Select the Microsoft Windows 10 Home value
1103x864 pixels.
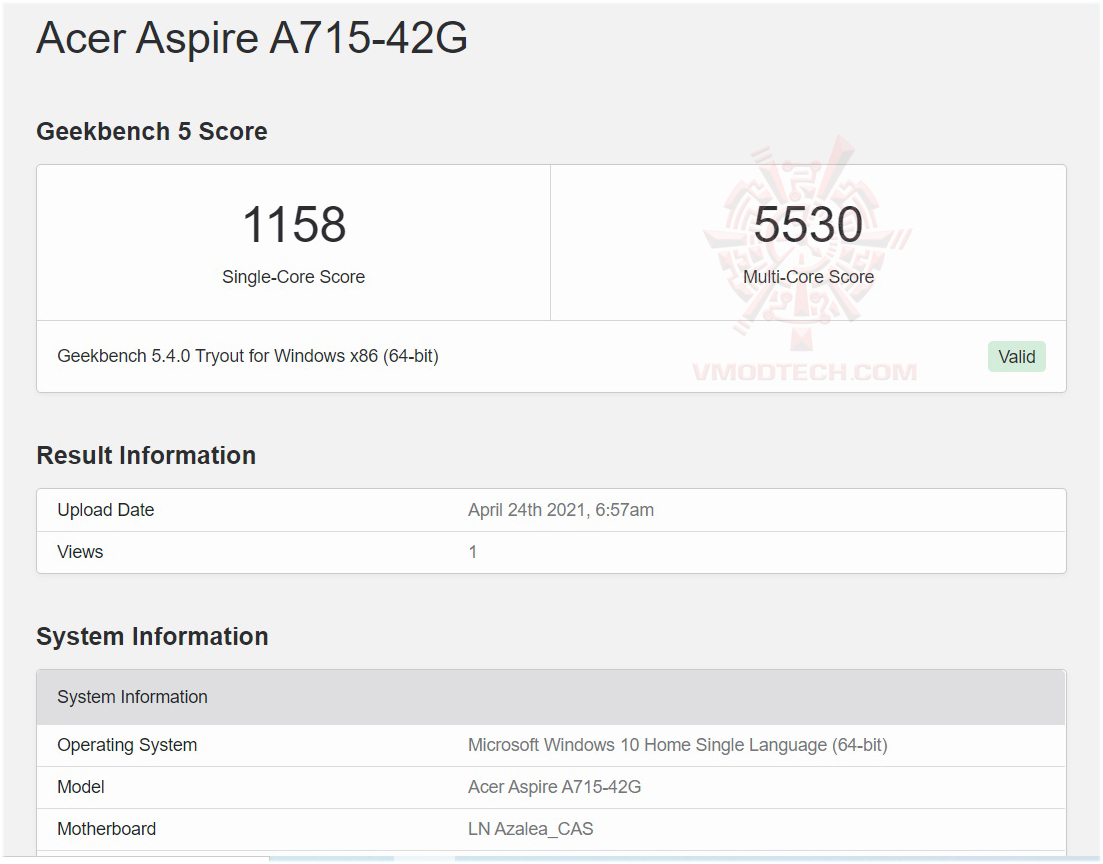tap(677, 745)
